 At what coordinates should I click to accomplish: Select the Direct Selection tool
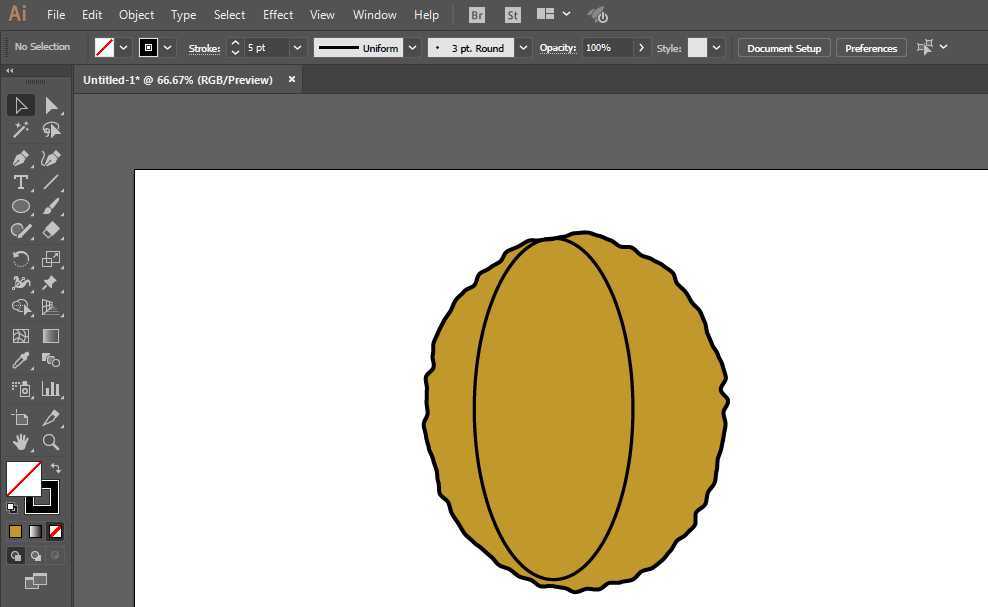(x=51, y=105)
